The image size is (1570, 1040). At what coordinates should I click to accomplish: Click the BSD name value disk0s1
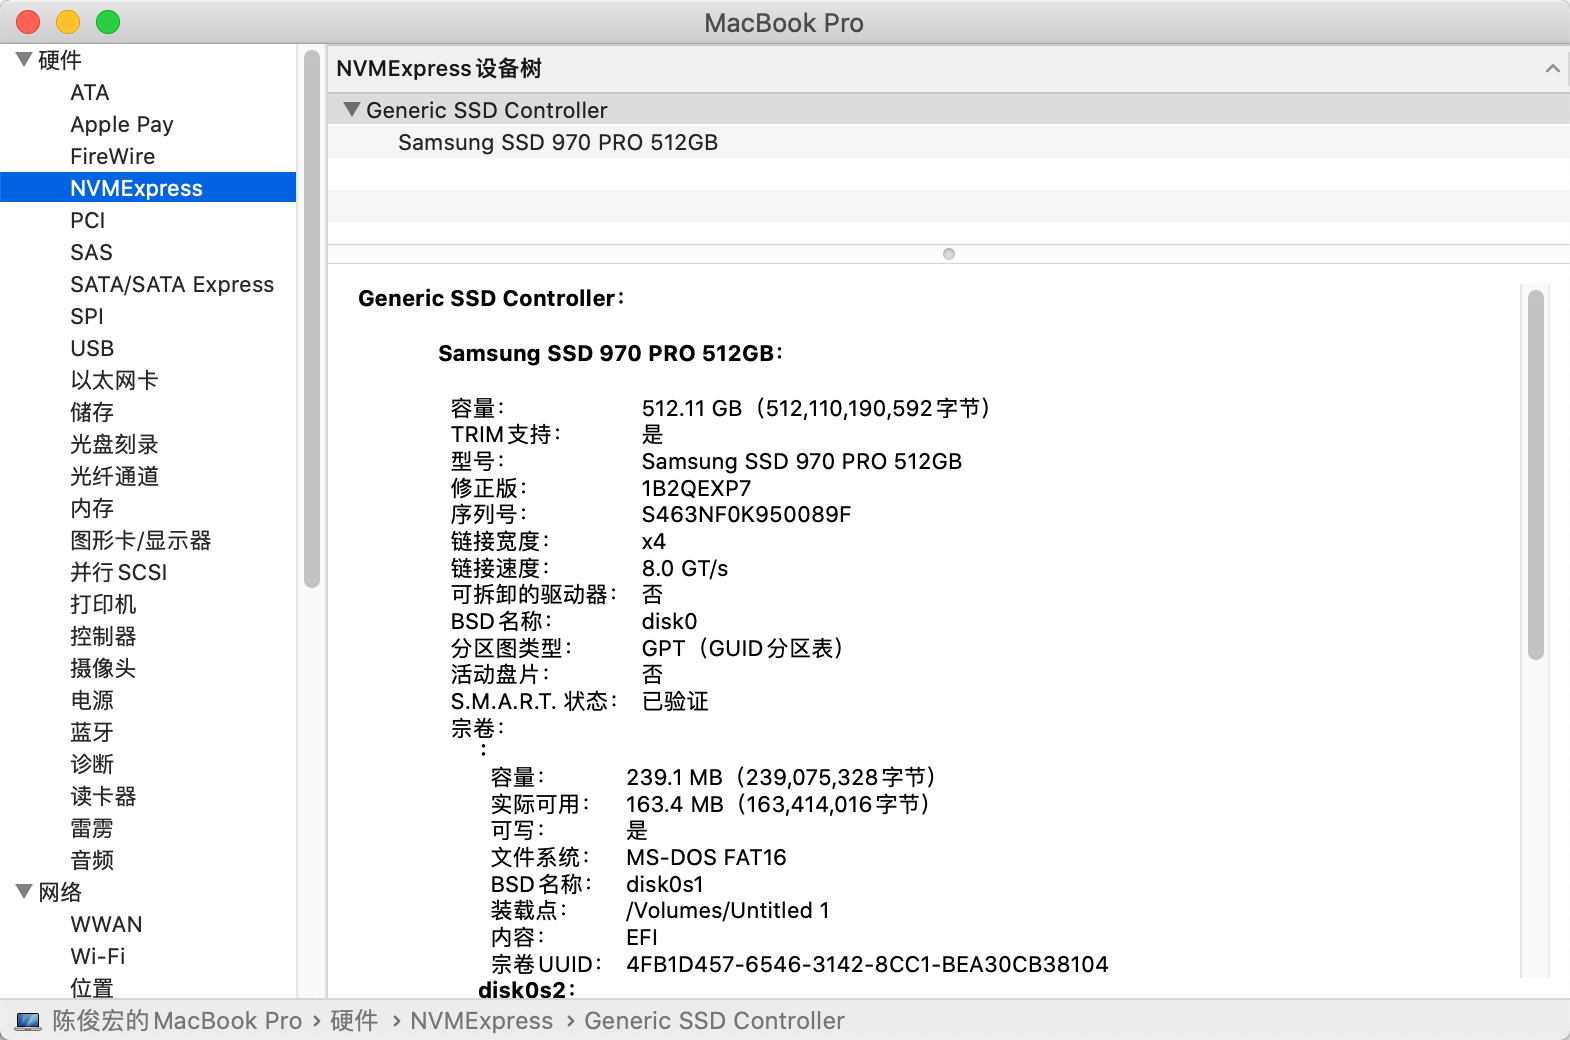pos(665,884)
